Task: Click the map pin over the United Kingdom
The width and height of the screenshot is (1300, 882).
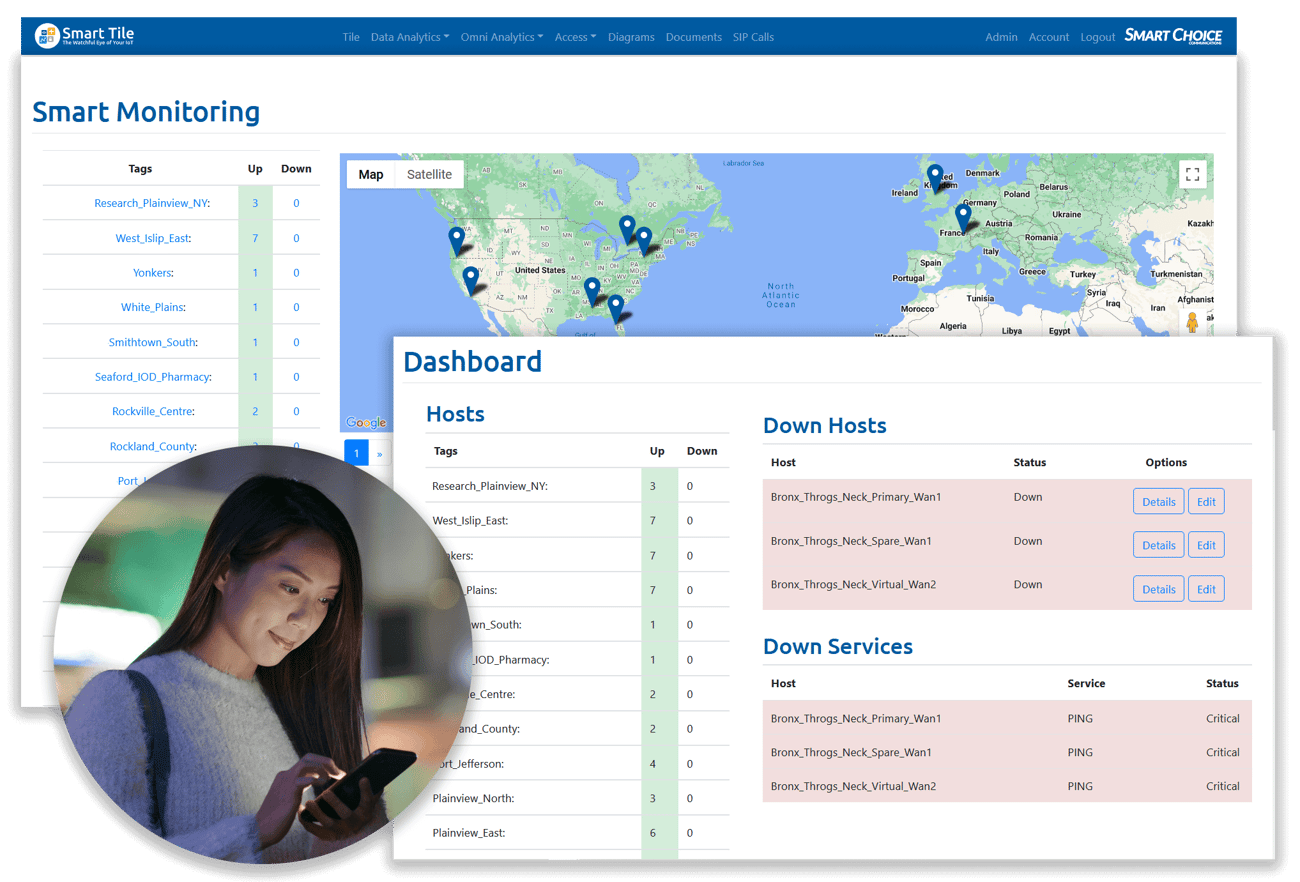Action: [935, 177]
